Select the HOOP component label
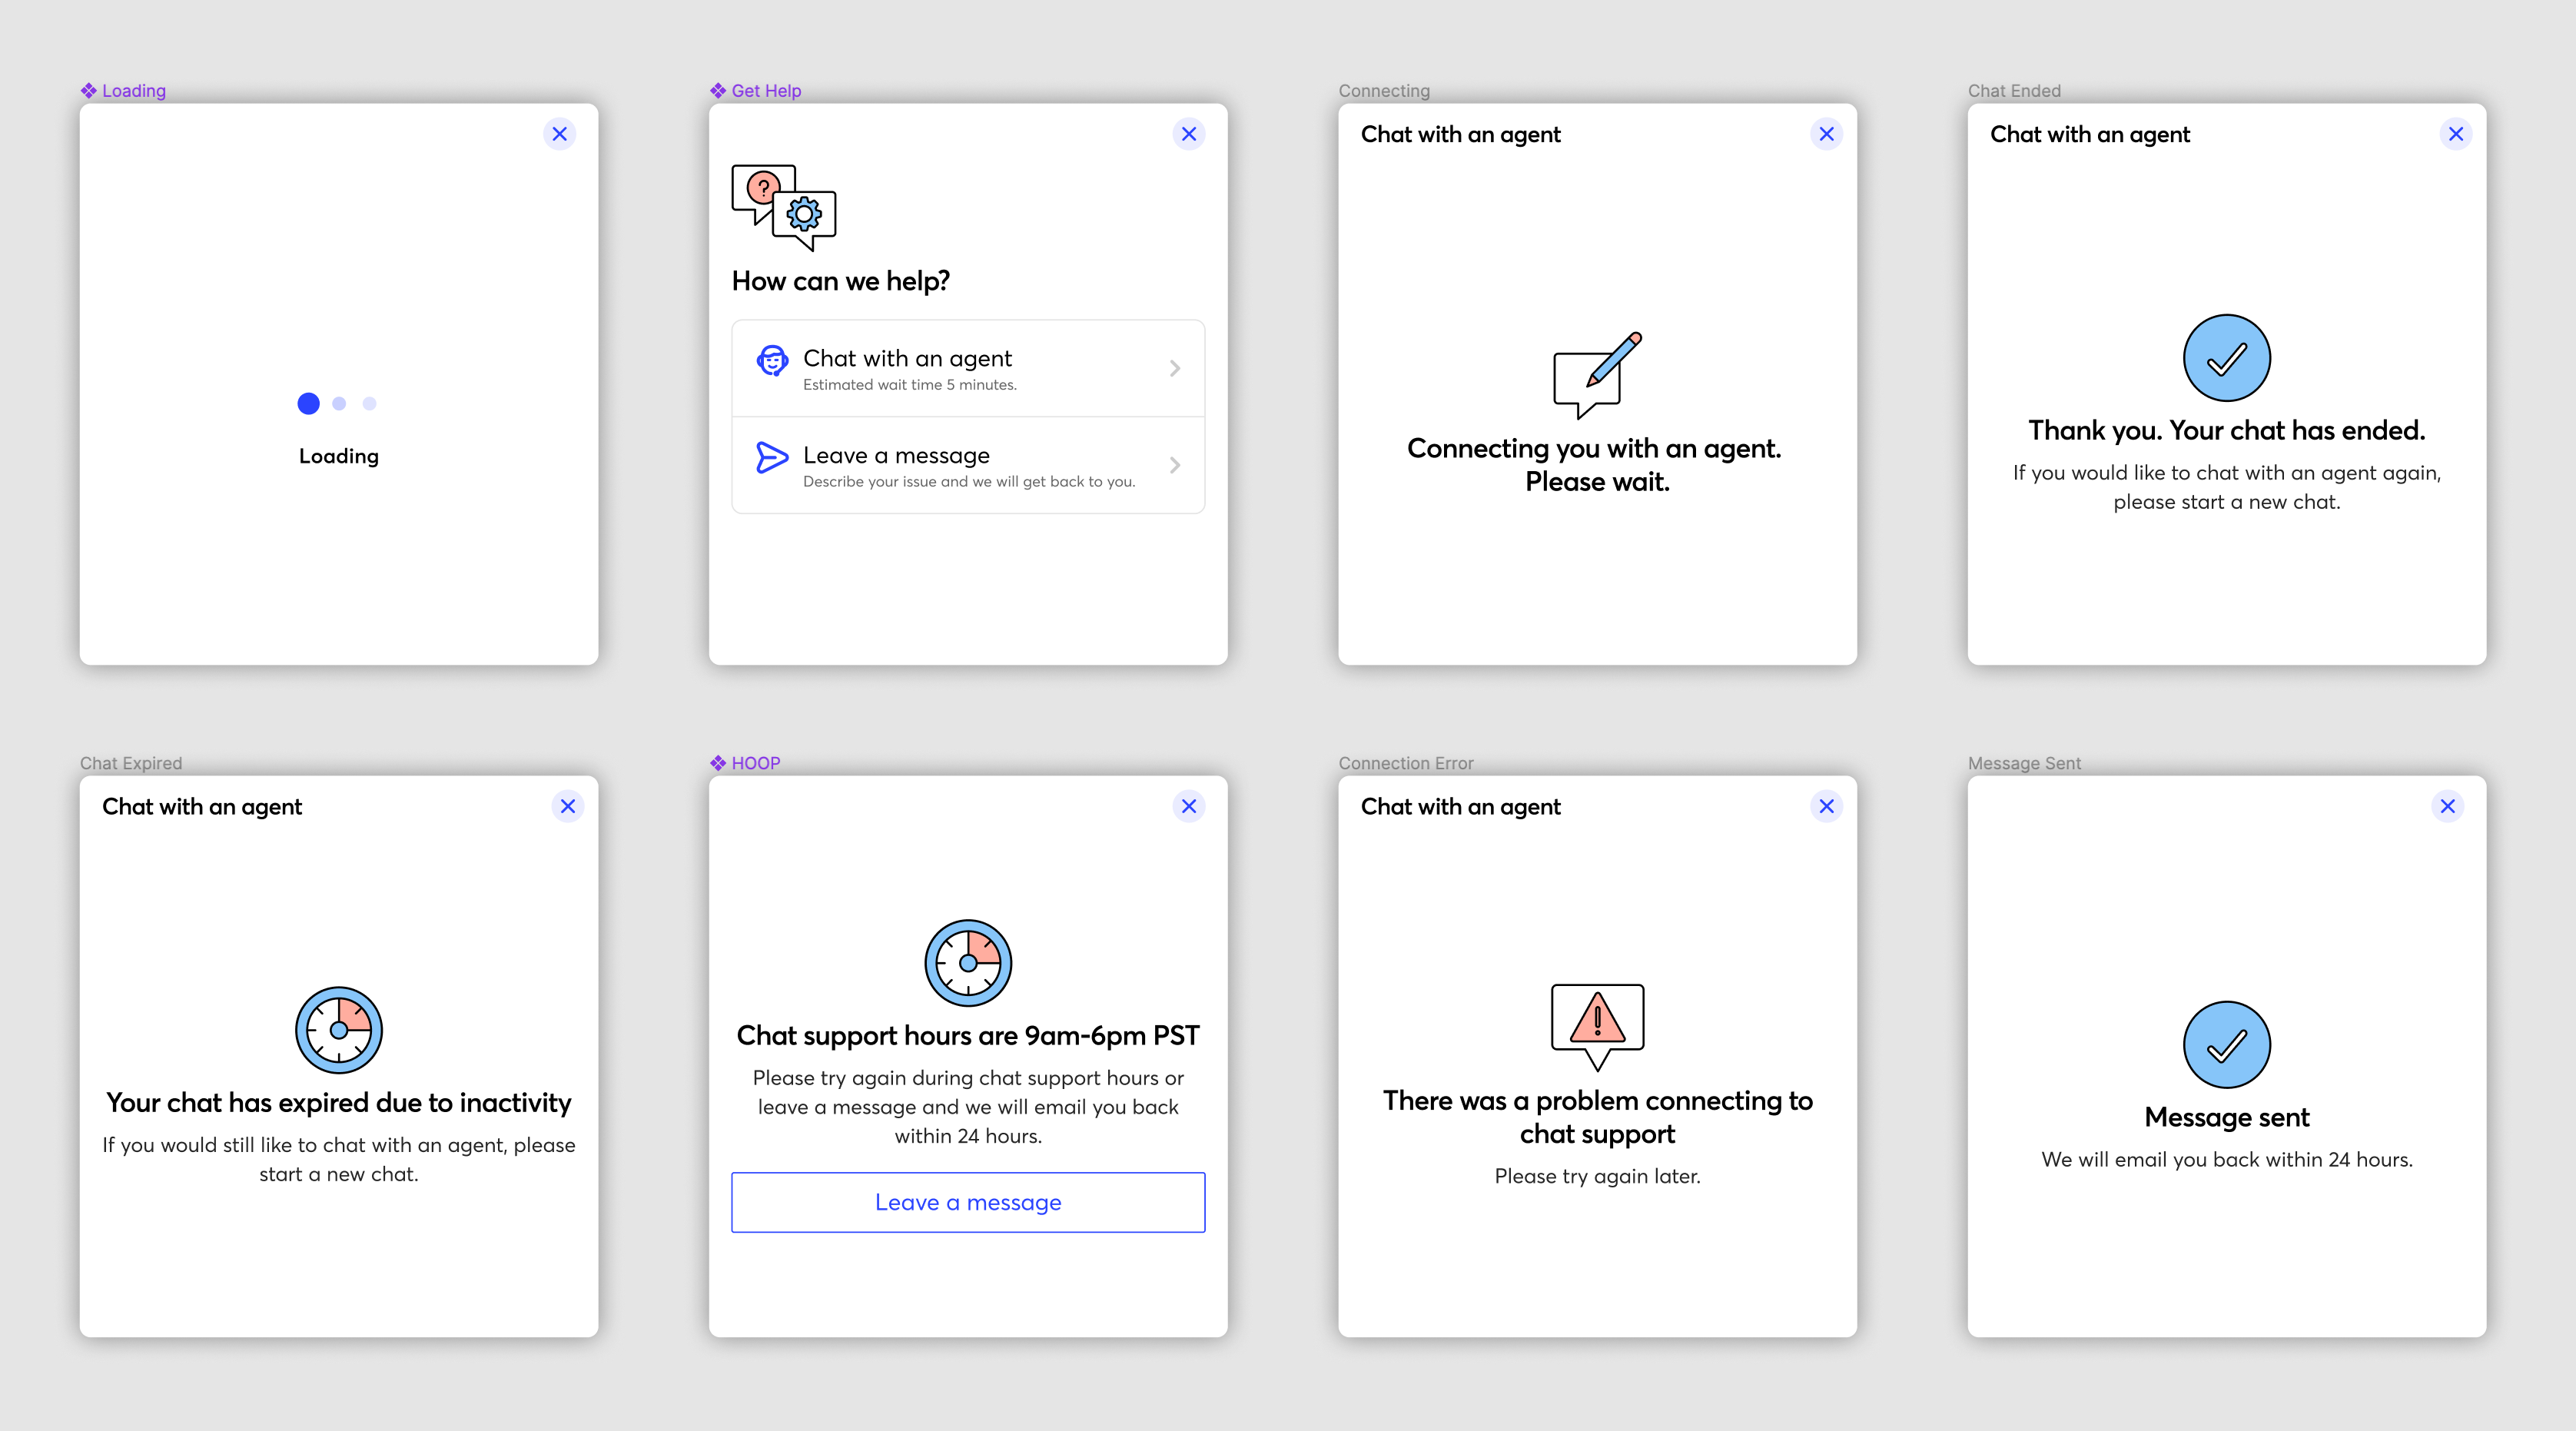Image resolution: width=2576 pixels, height=1431 pixels. click(755, 763)
